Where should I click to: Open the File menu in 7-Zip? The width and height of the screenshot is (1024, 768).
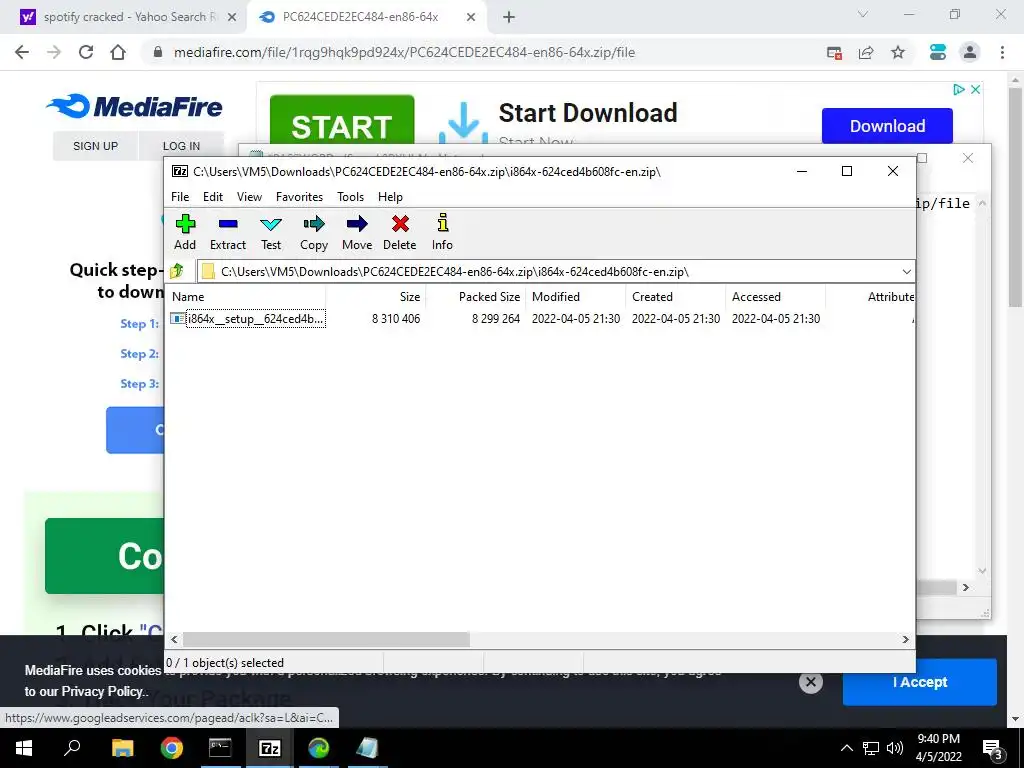180,197
